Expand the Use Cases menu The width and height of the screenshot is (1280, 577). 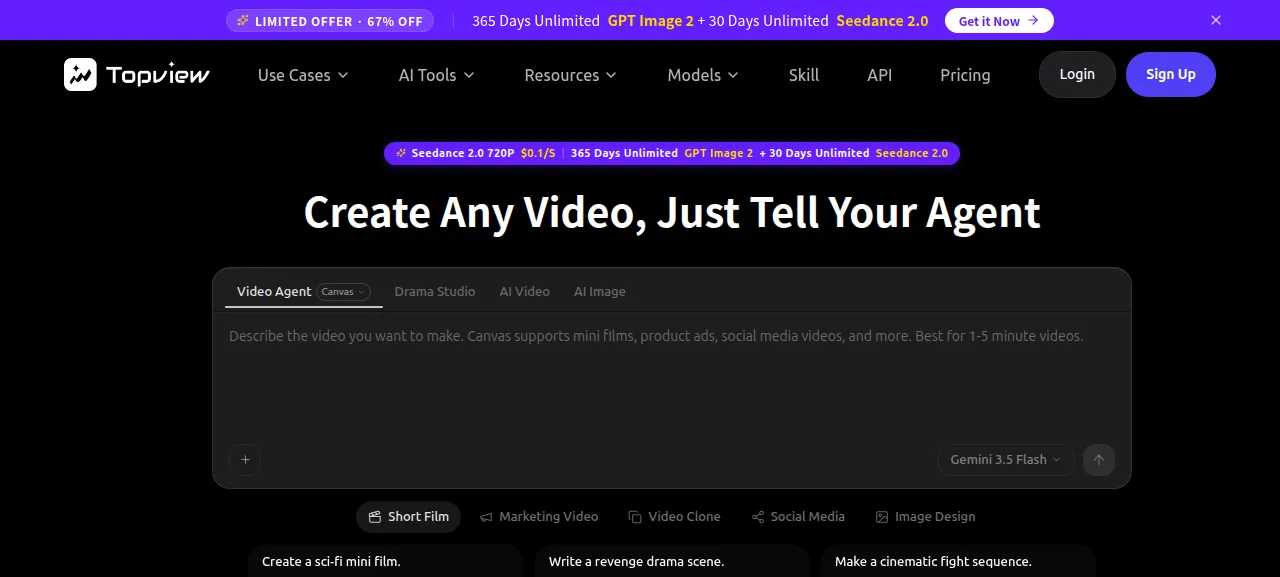(x=303, y=75)
